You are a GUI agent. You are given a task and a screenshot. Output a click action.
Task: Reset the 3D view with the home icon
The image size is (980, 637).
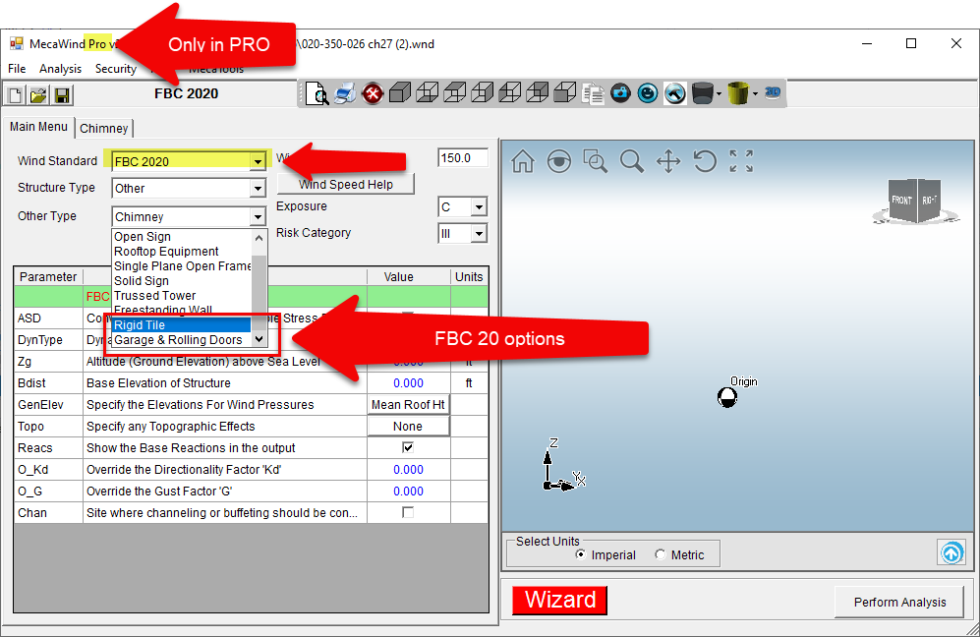coord(522,161)
